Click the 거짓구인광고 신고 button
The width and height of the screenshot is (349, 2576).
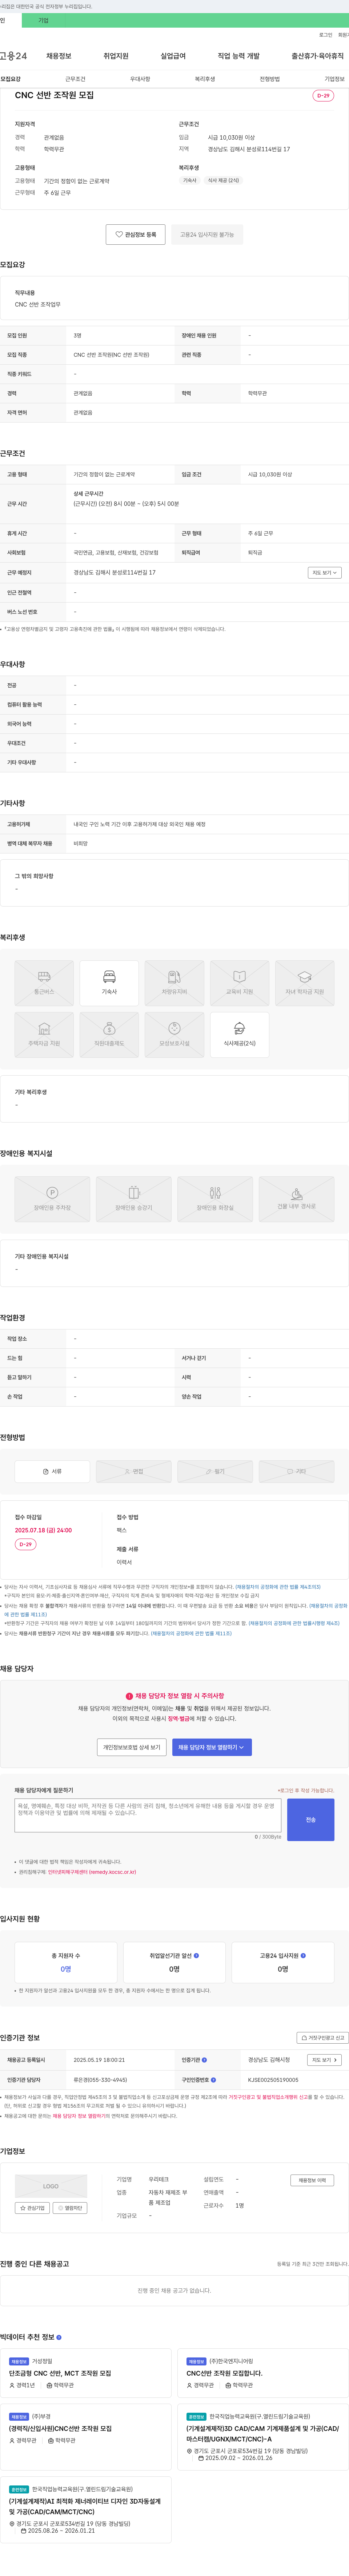pyautogui.click(x=322, y=2038)
